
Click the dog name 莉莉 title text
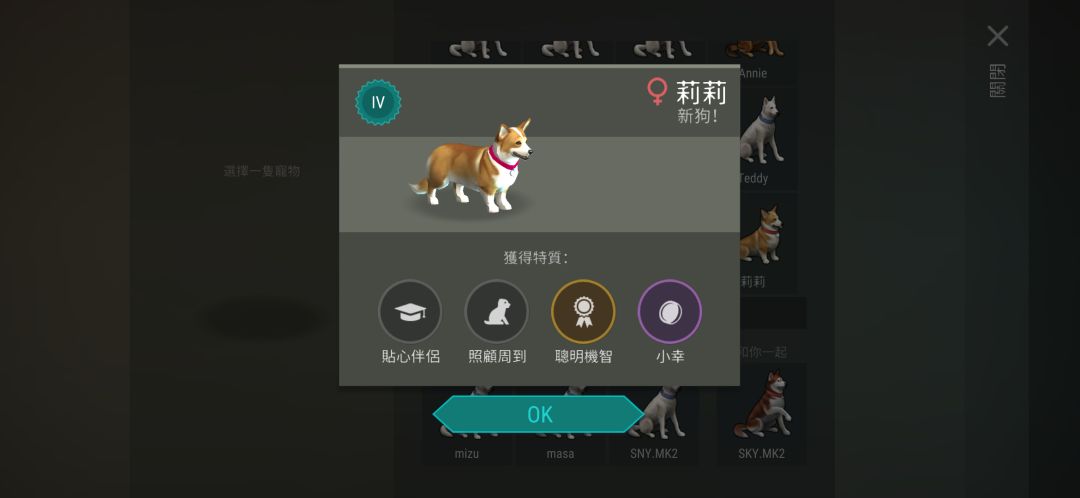(x=700, y=92)
